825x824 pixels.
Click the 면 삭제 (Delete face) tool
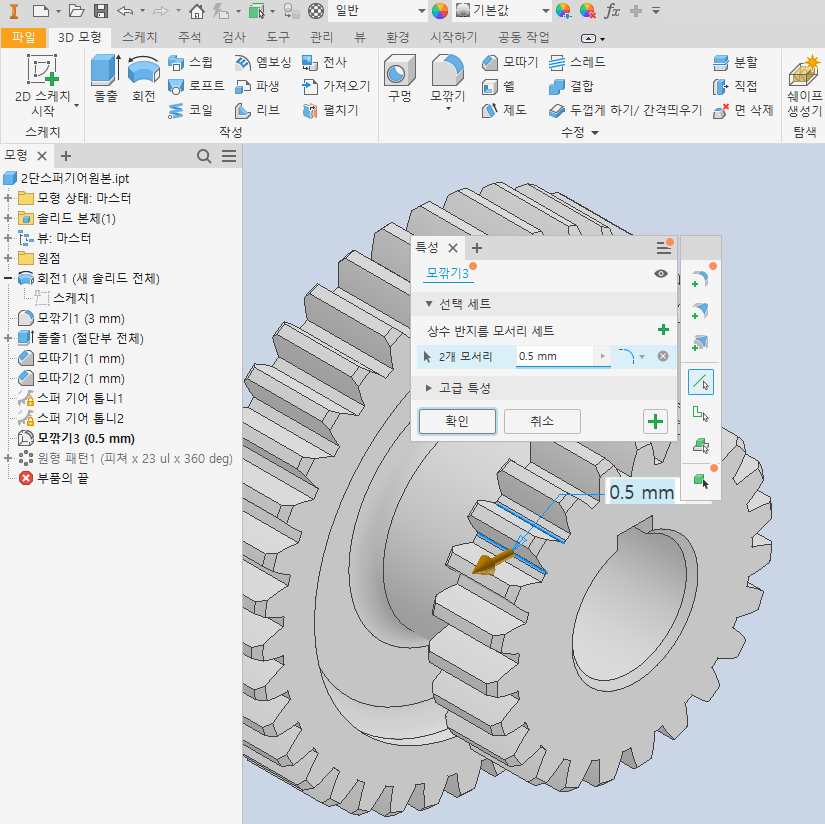(743, 110)
